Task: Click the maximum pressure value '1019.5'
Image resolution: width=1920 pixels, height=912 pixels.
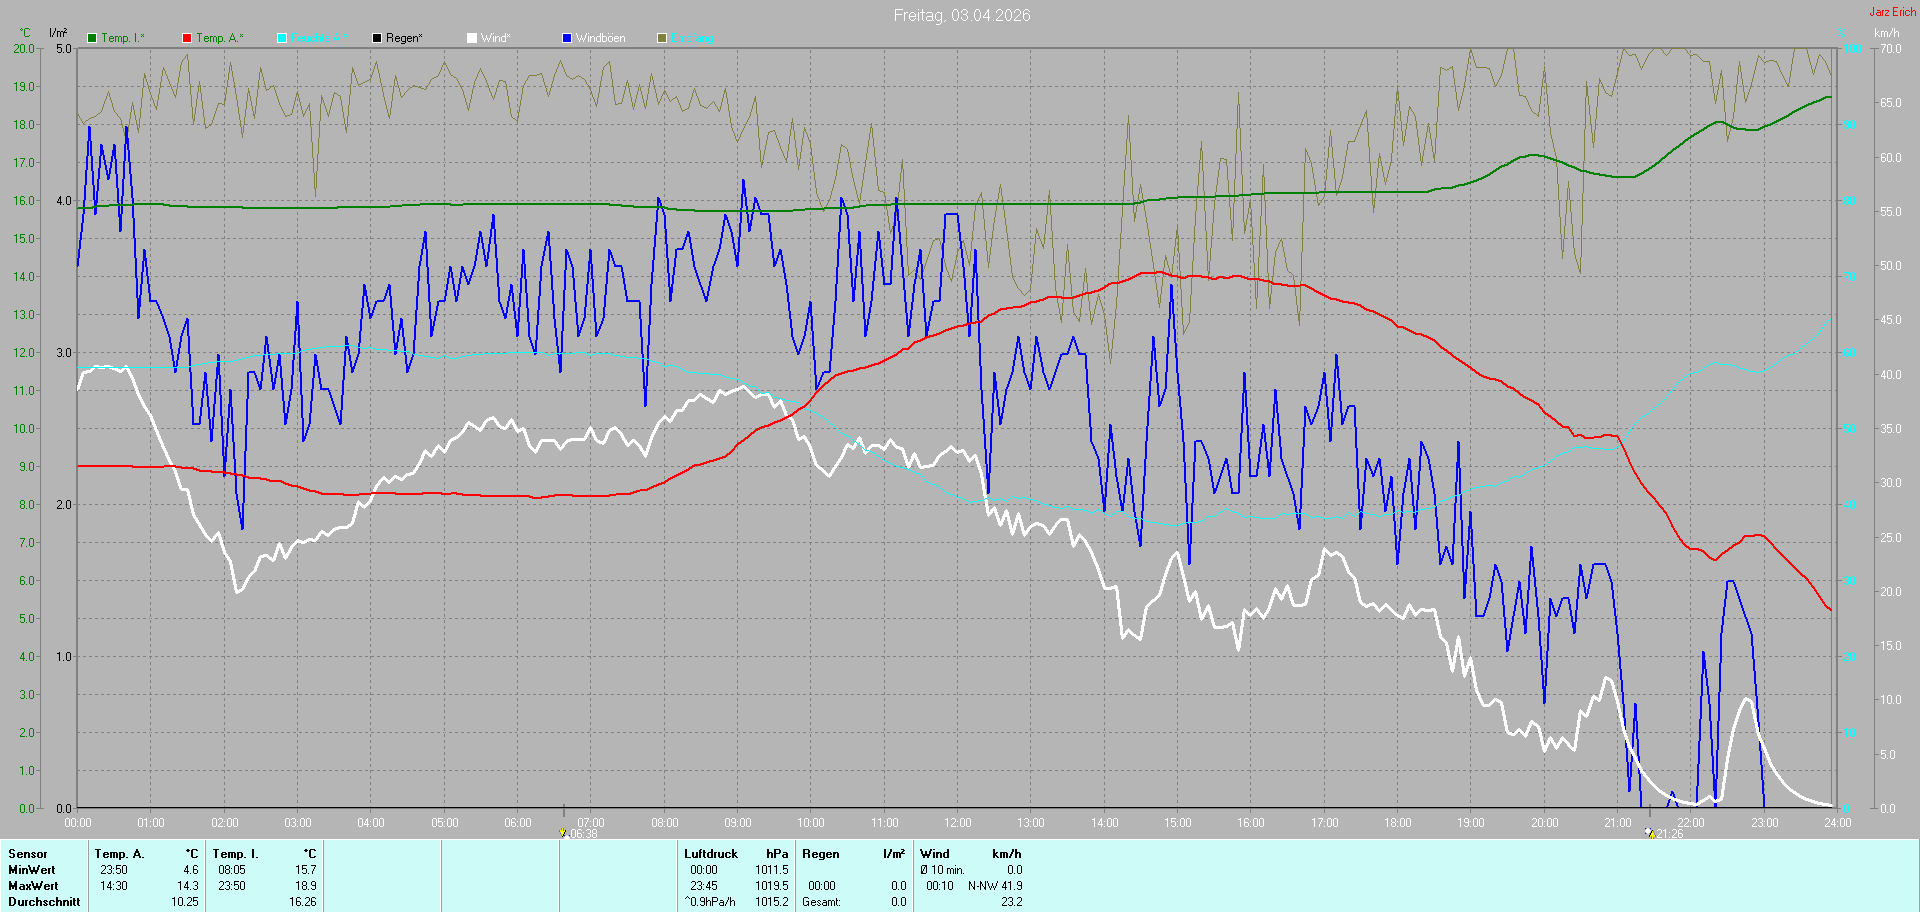Action: 772,886
